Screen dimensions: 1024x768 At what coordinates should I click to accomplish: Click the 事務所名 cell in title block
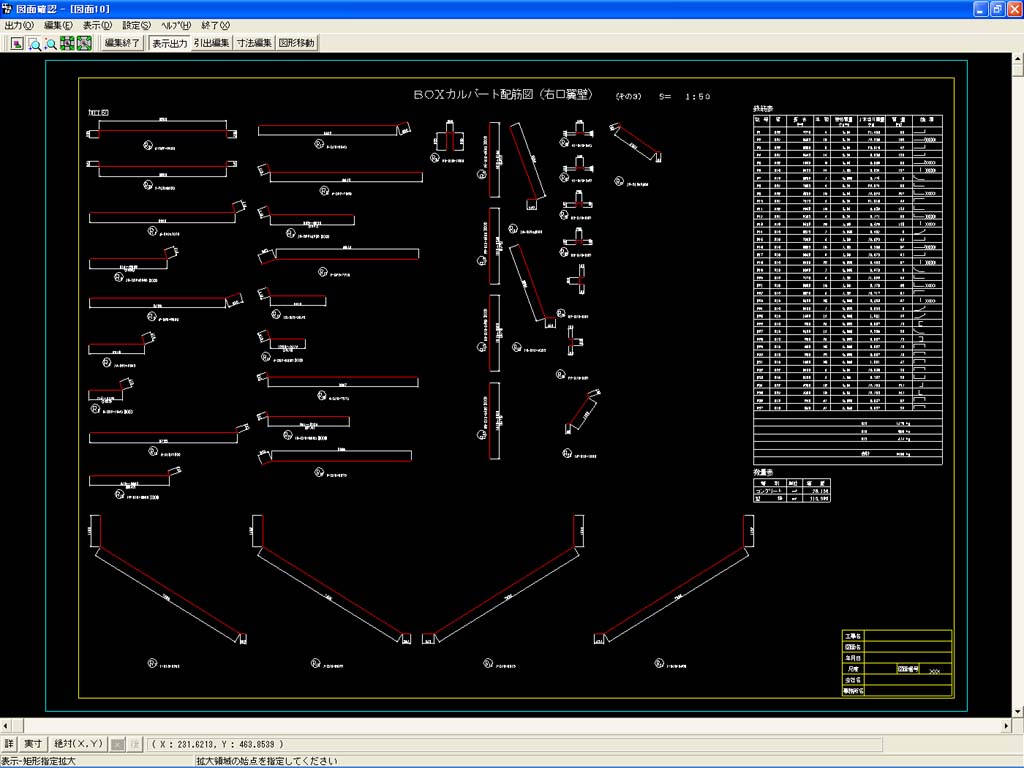853,691
